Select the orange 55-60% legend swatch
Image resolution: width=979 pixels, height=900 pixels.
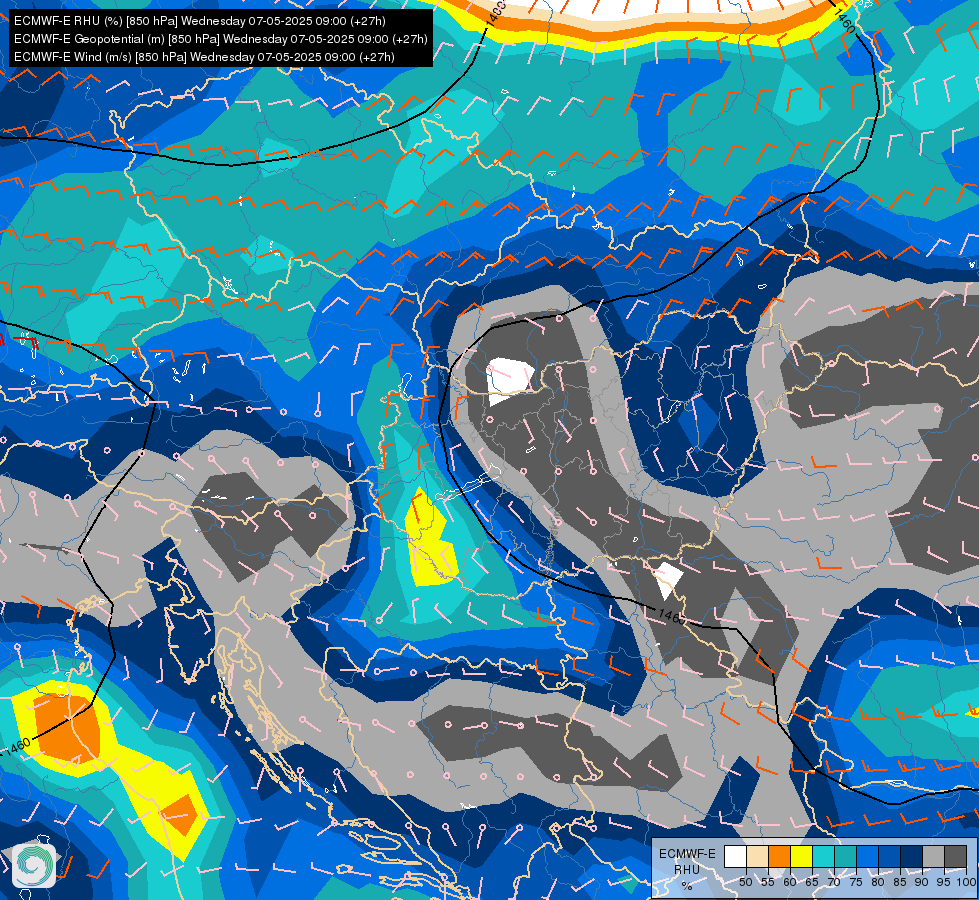(779, 856)
